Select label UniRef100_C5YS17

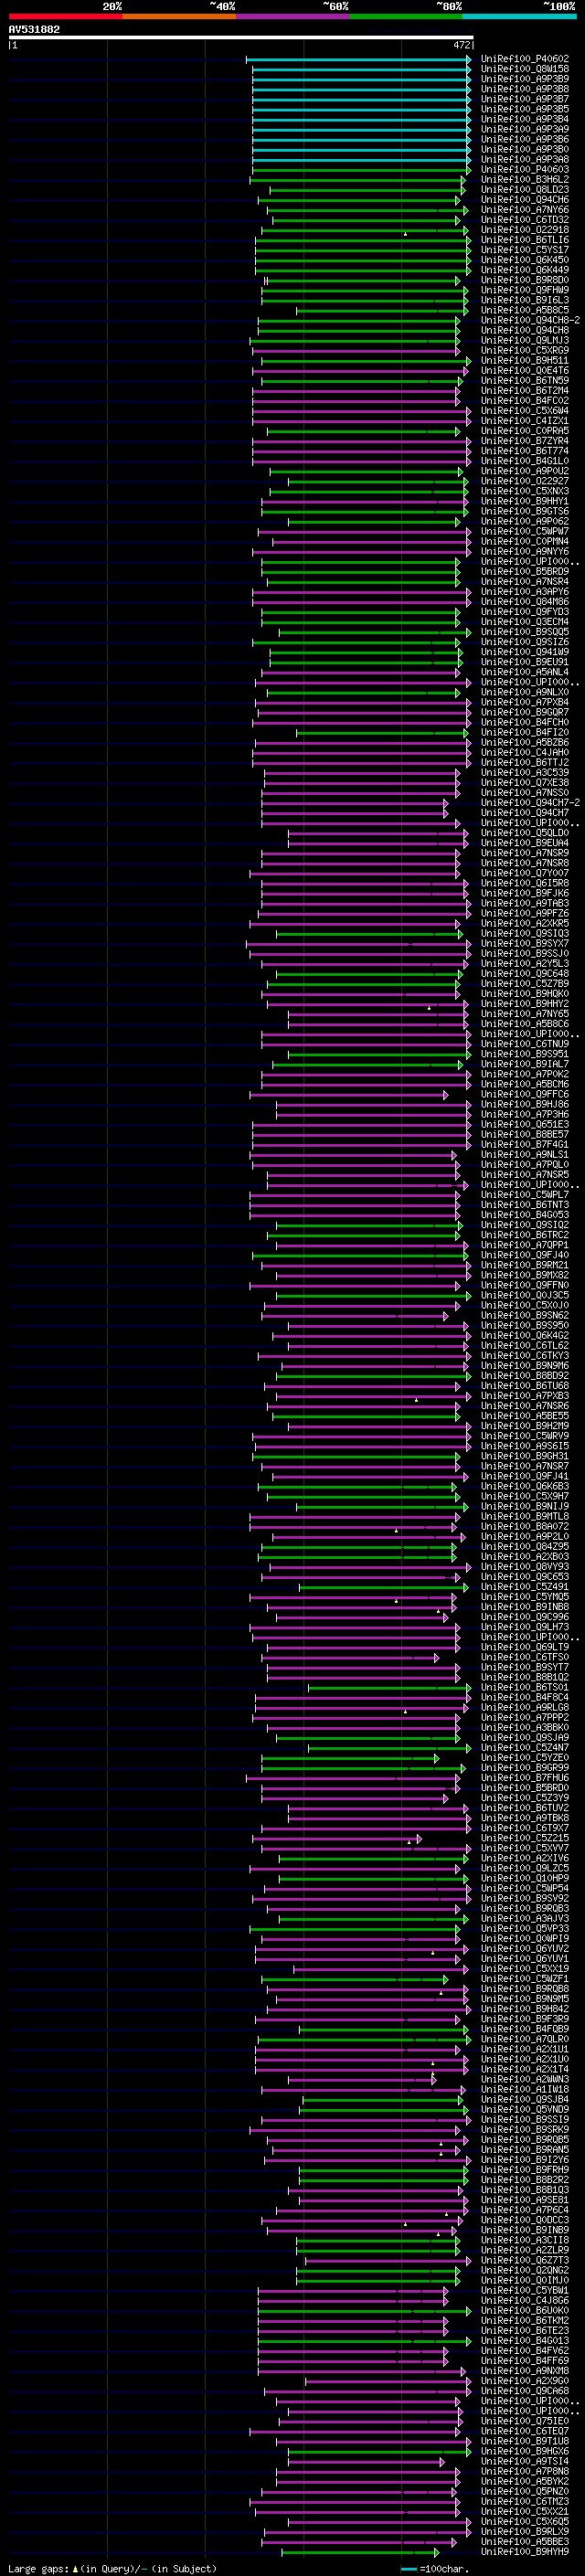(x=525, y=250)
